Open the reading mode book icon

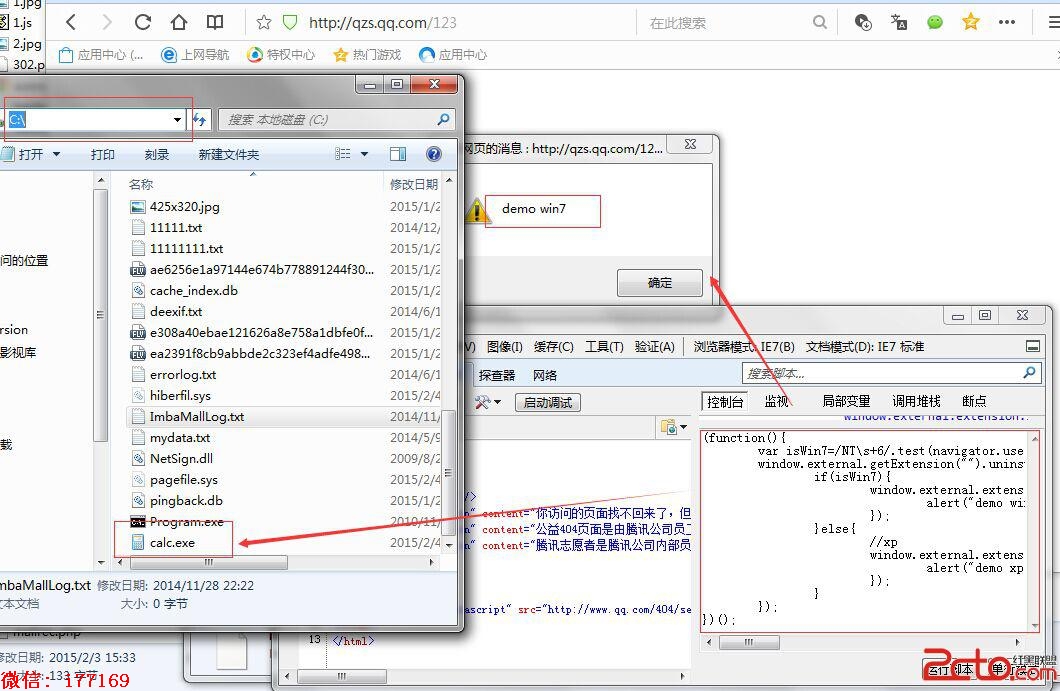pyautogui.click(x=215, y=22)
